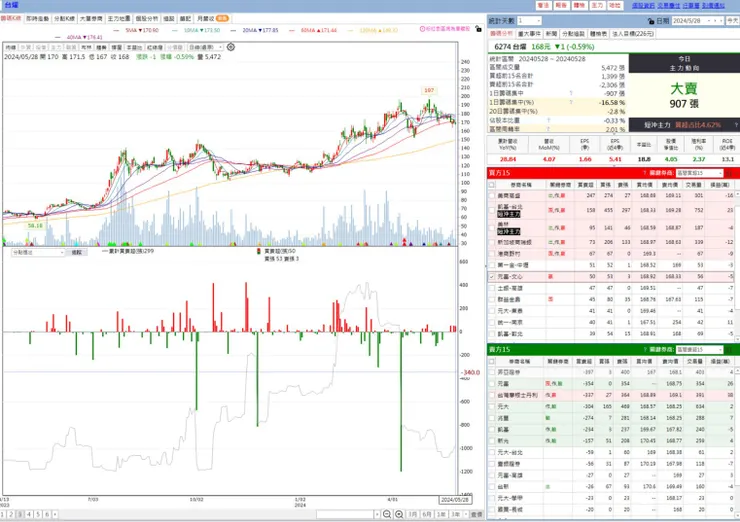
Task: Switch to the 個股分析 tab
Action: [147, 18]
